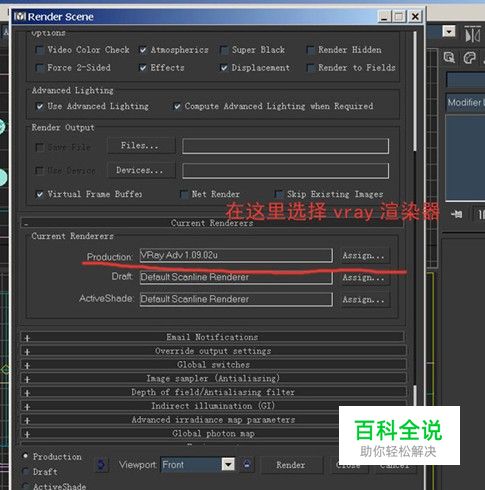Select the Draft radio button
This screenshot has height=490, width=485.
pos(25,471)
